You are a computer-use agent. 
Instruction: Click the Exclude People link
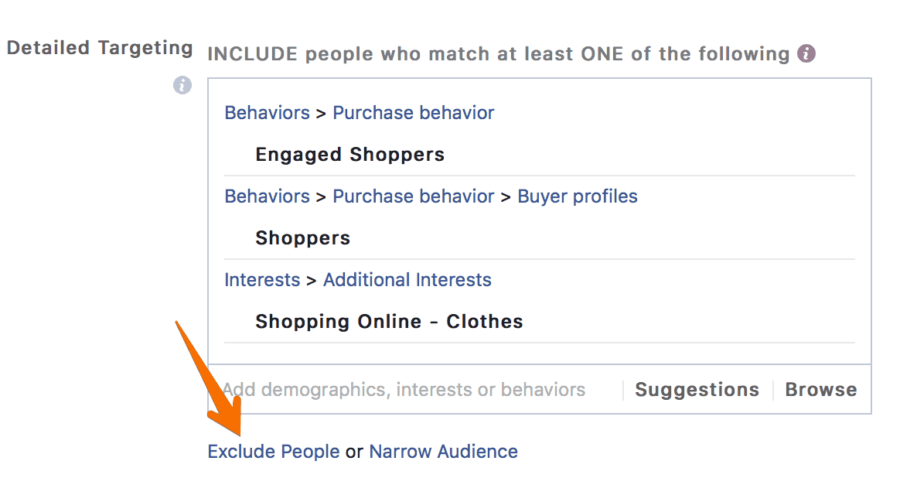point(274,452)
